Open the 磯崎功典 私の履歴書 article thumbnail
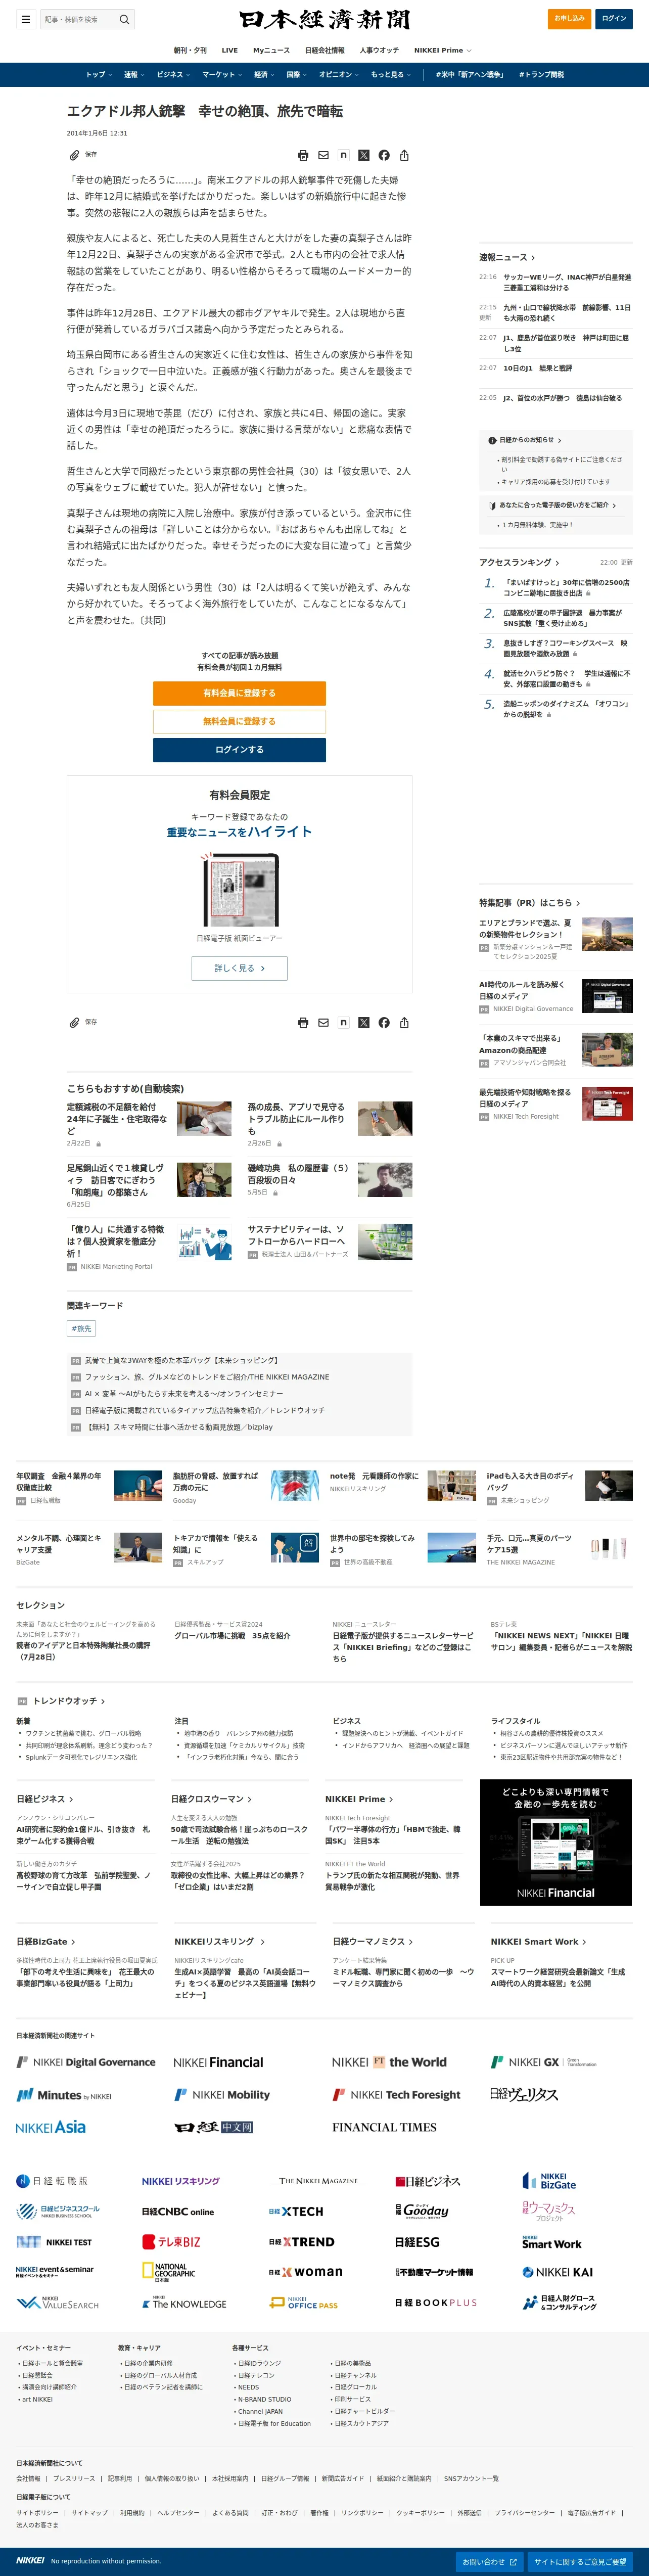649x2576 pixels. point(385,1180)
